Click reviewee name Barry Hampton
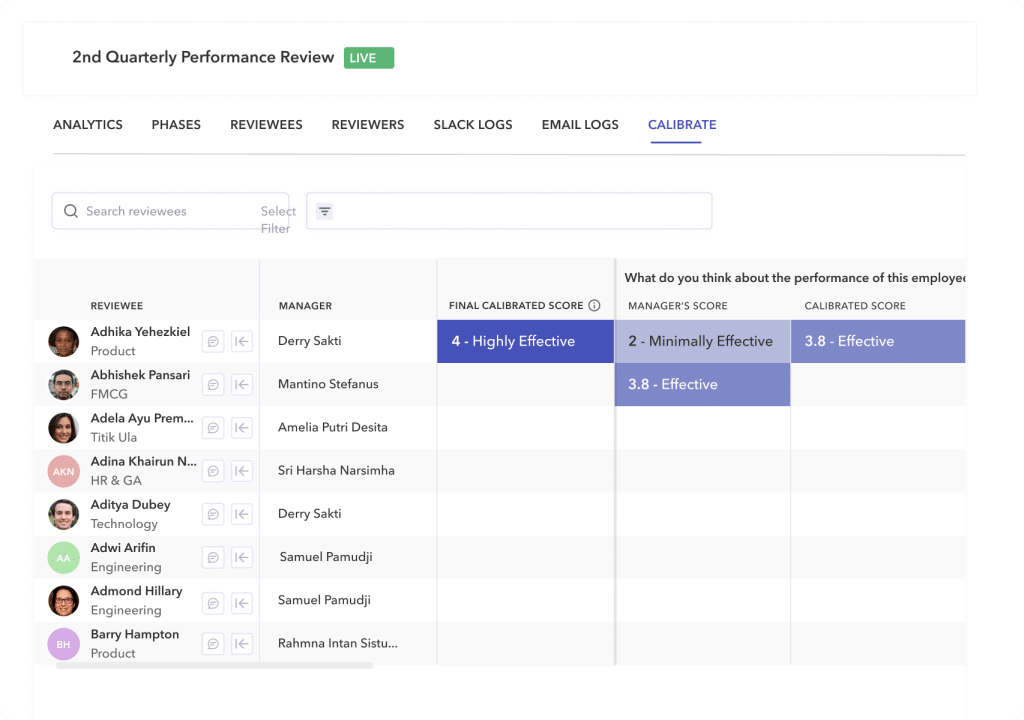This screenshot has width=1024, height=720. 135,634
